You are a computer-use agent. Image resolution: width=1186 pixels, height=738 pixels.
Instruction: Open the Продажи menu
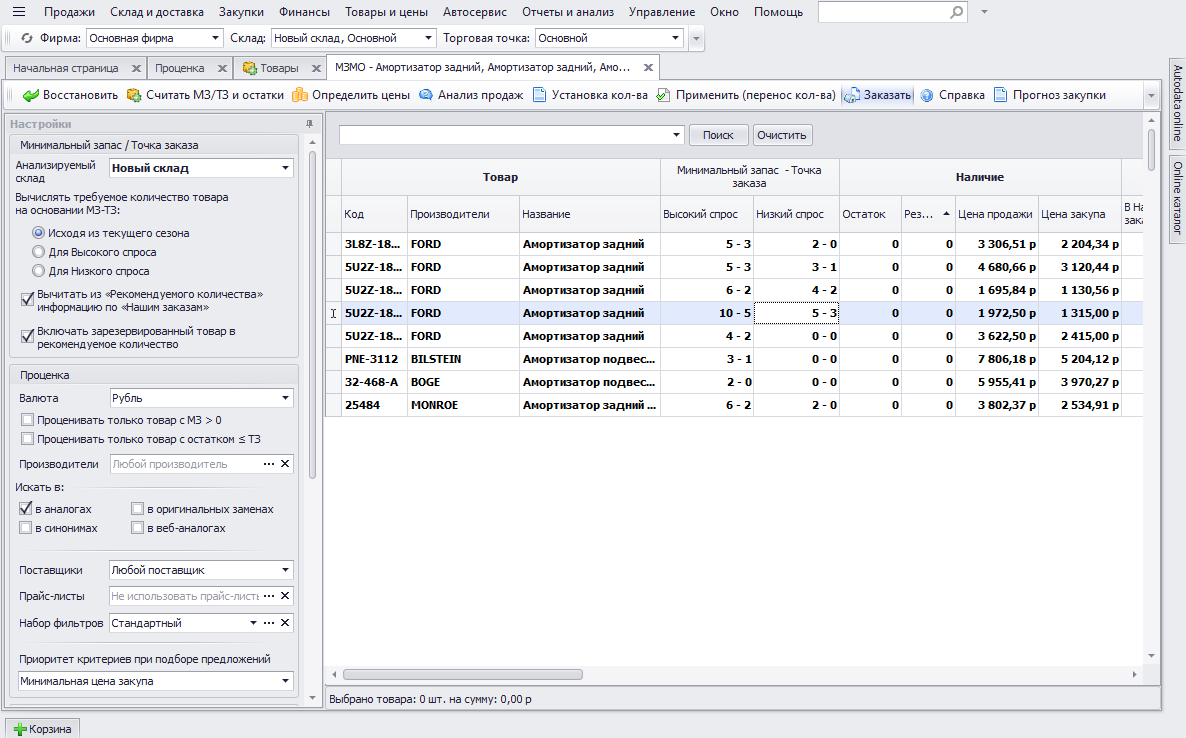point(70,12)
